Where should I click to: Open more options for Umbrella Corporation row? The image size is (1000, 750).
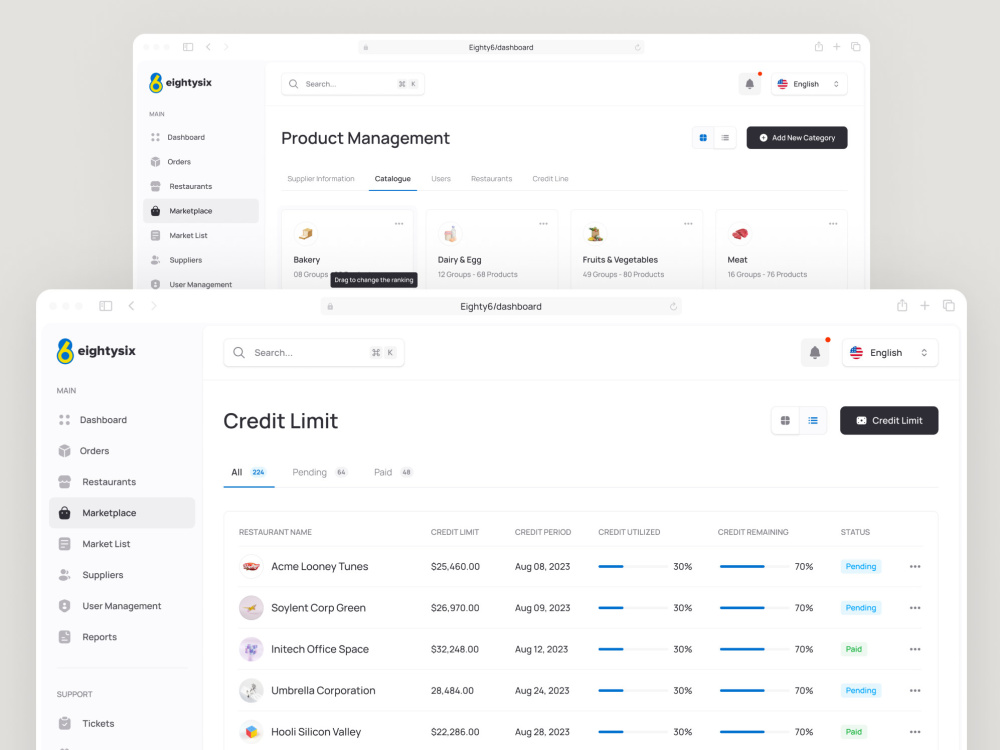coord(915,691)
